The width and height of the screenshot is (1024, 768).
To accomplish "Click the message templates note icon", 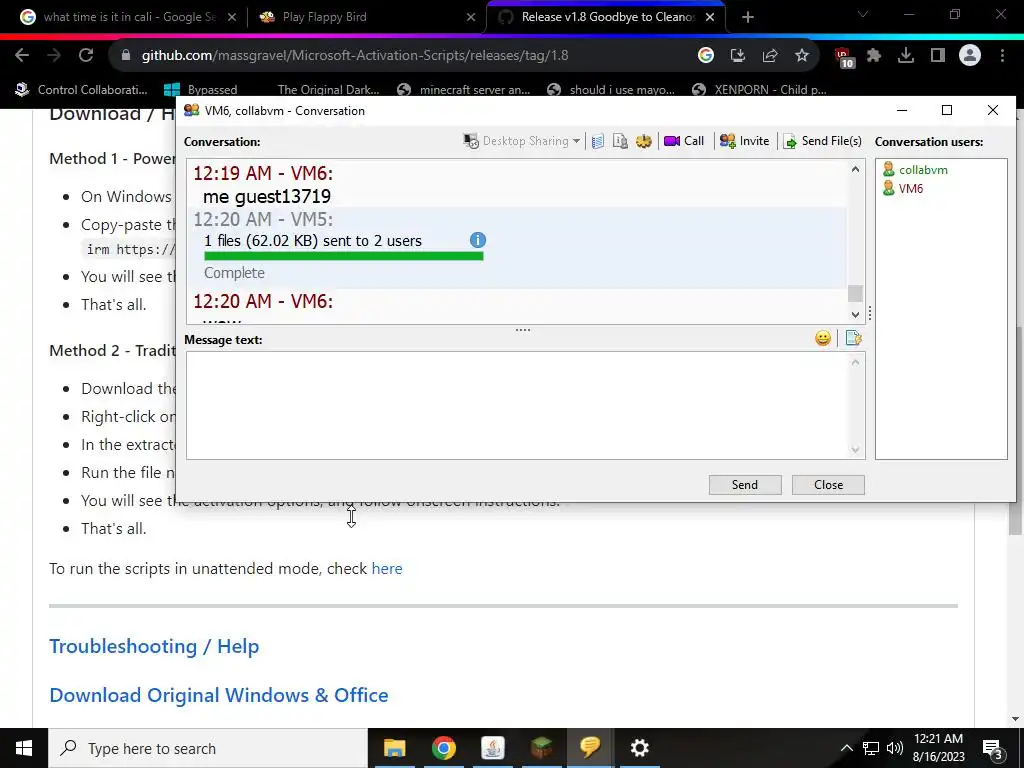I will coord(854,338).
